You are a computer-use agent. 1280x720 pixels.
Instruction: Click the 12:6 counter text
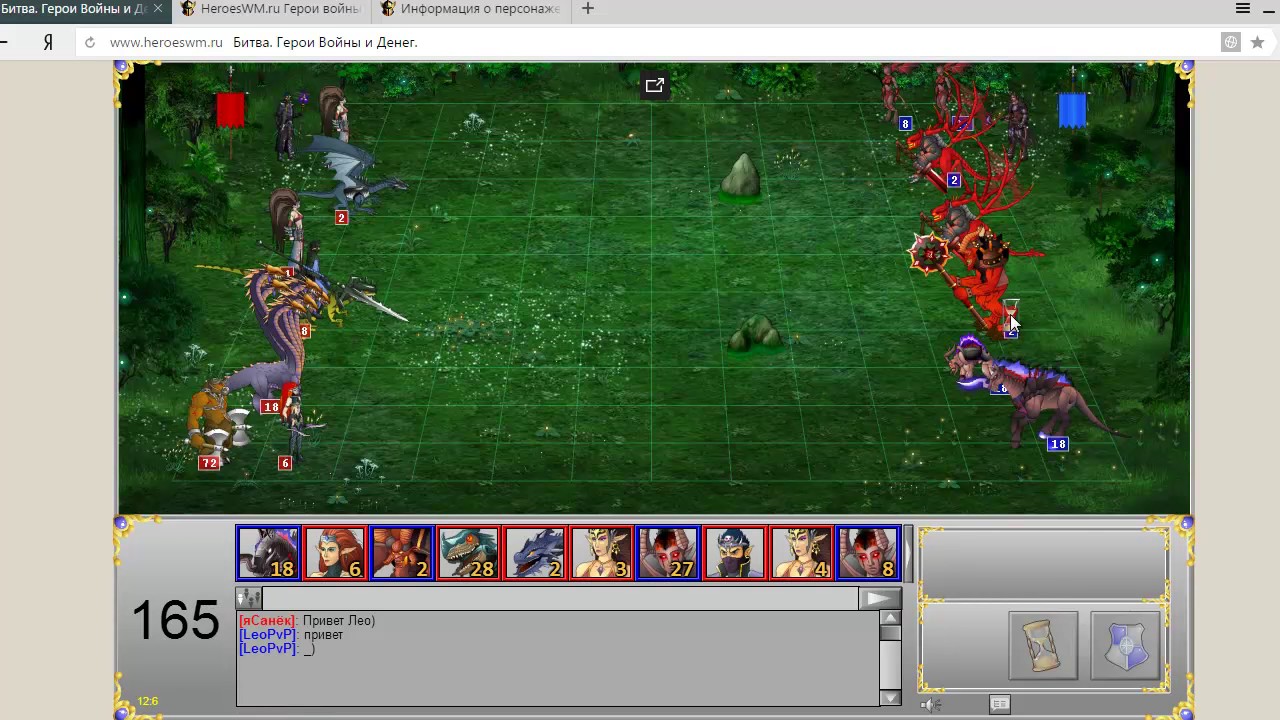(148, 701)
